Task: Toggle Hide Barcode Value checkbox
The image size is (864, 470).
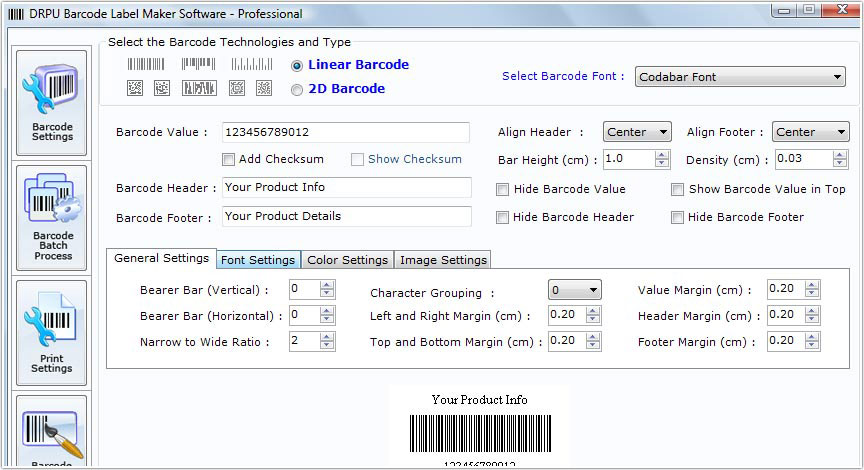Action: coord(502,190)
